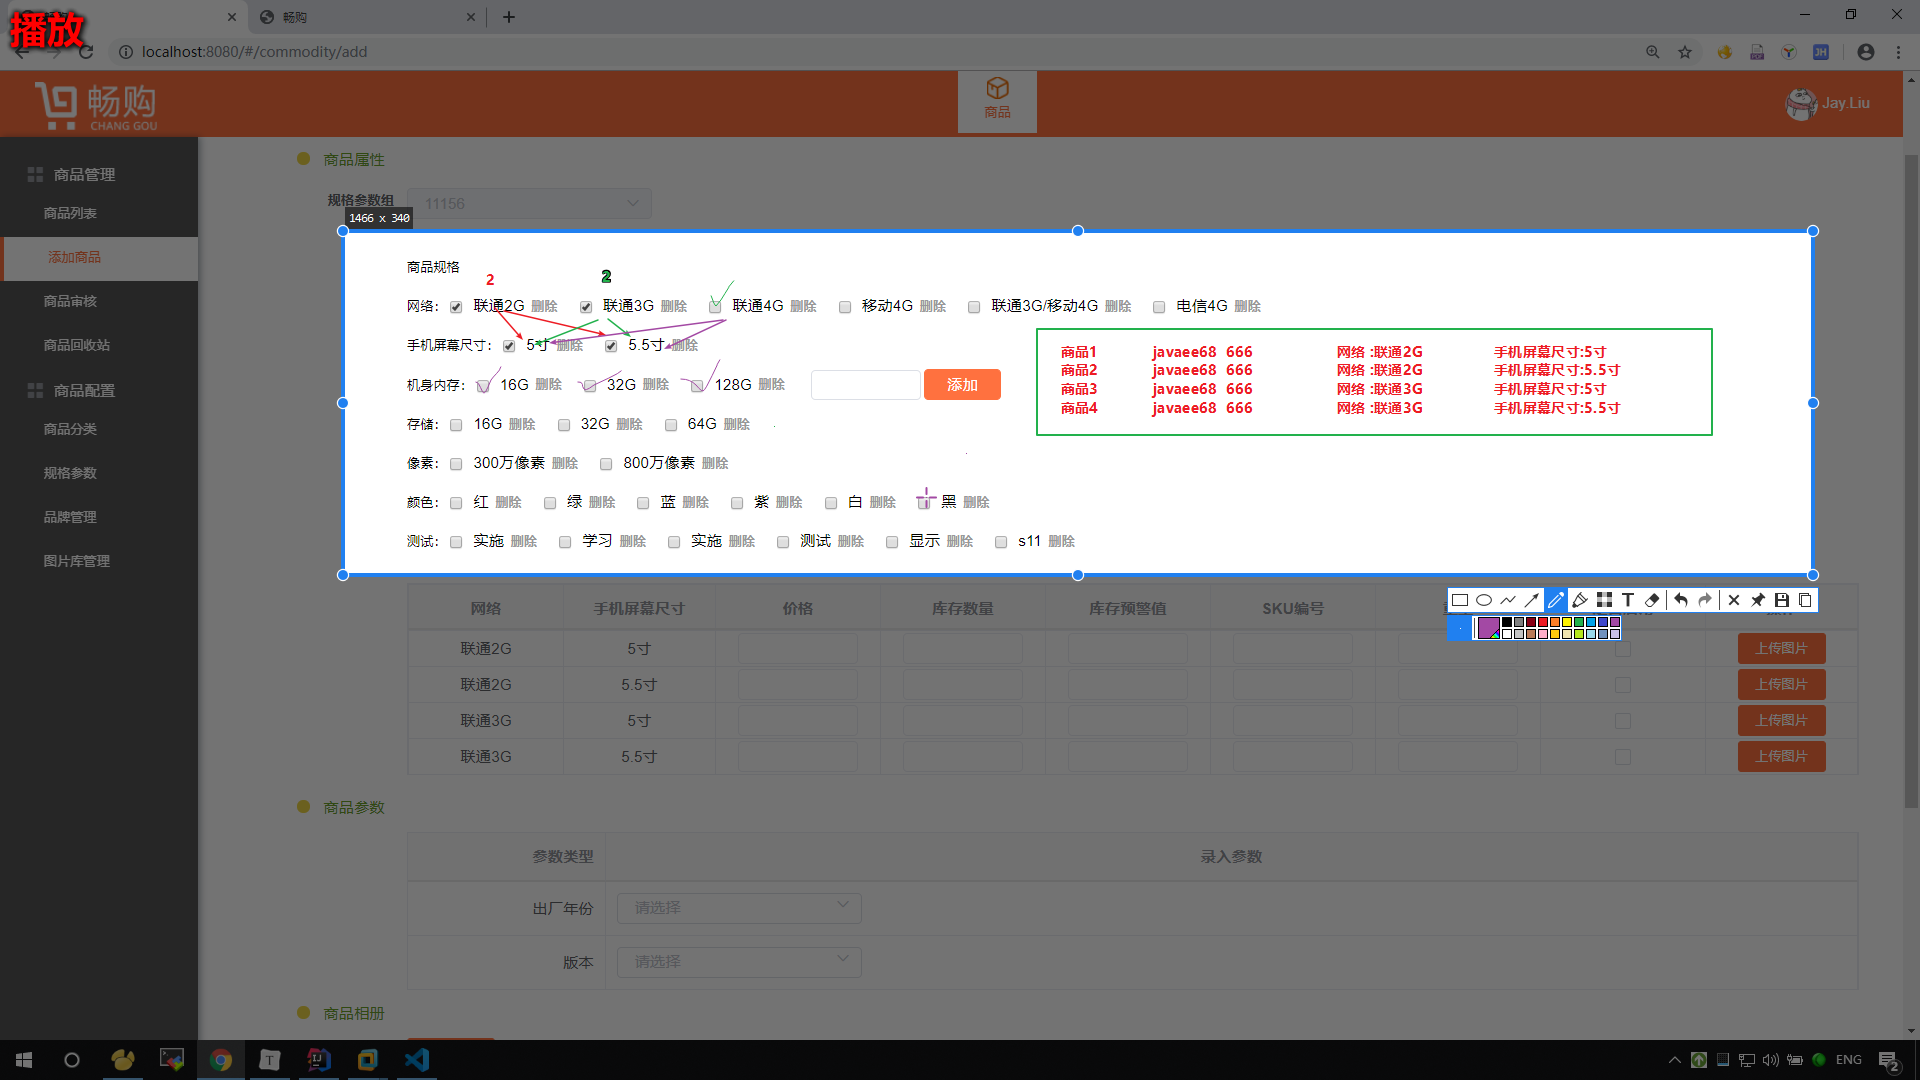This screenshot has height=1080, width=1920.
Task: Check the 64G storage checkbox
Action: tap(671, 425)
